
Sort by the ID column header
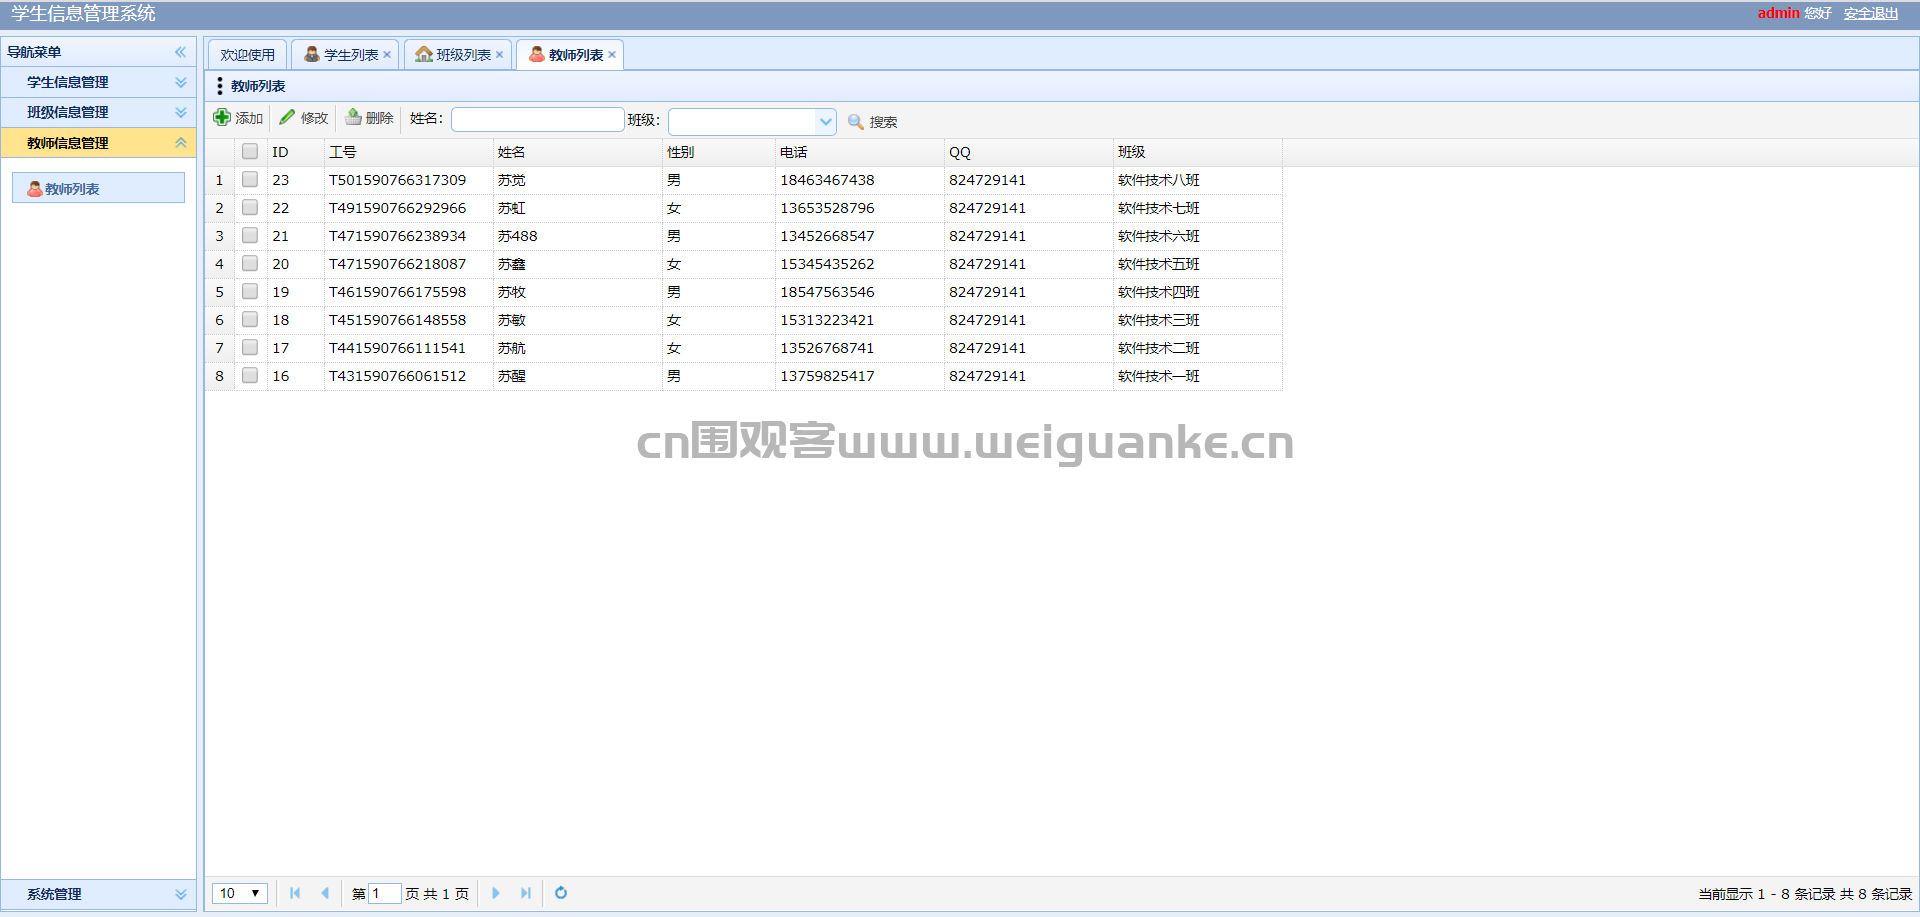pyautogui.click(x=295, y=152)
